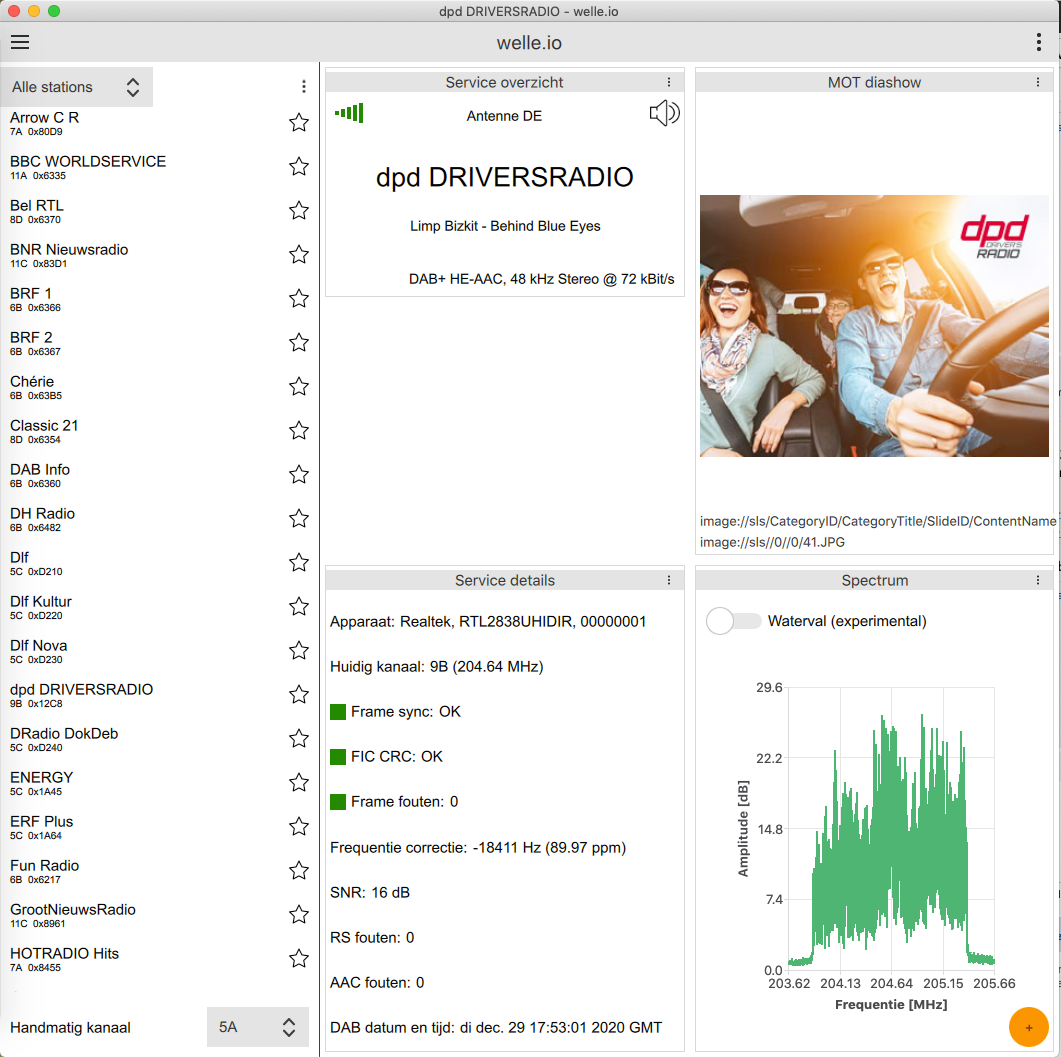Star the Dlf Nova station
Image resolution: width=1061 pixels, height=1057 pixels.
coord(299,650)
